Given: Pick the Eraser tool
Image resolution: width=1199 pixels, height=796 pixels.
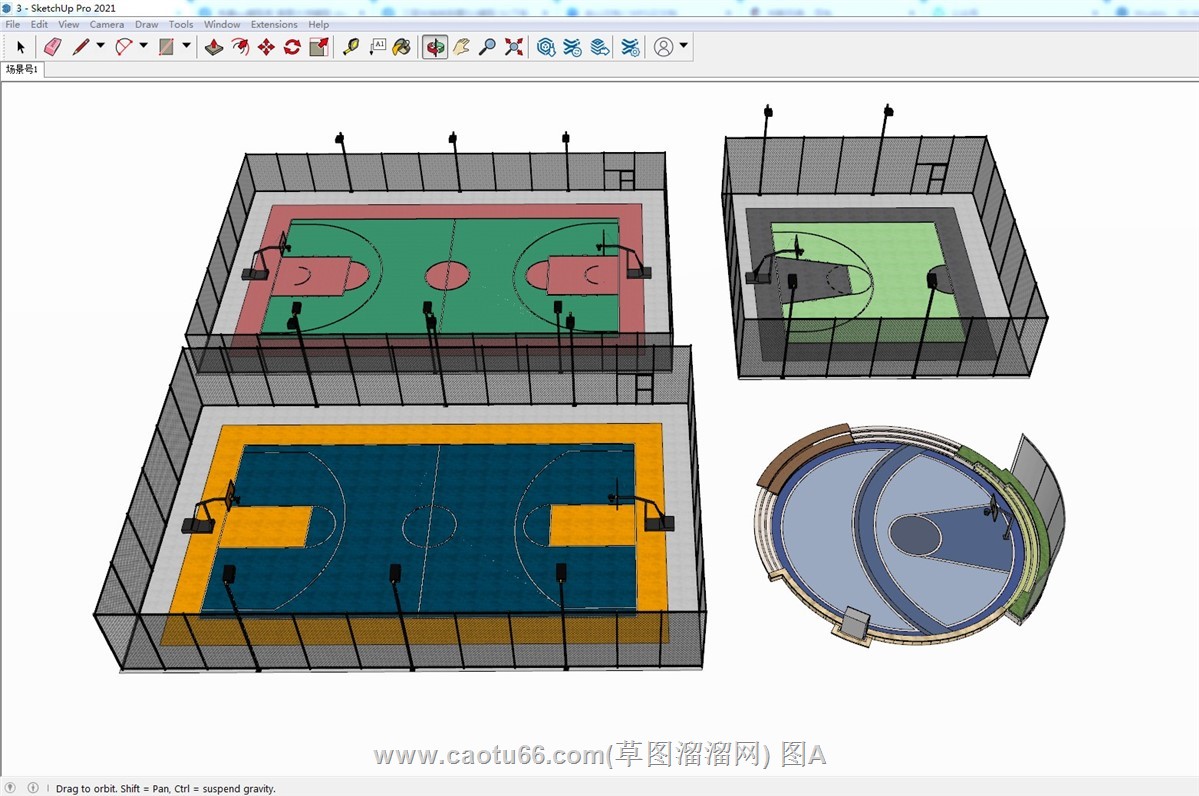Looking at the screenshot, I should pyautogui.click(x=52, y=47).
